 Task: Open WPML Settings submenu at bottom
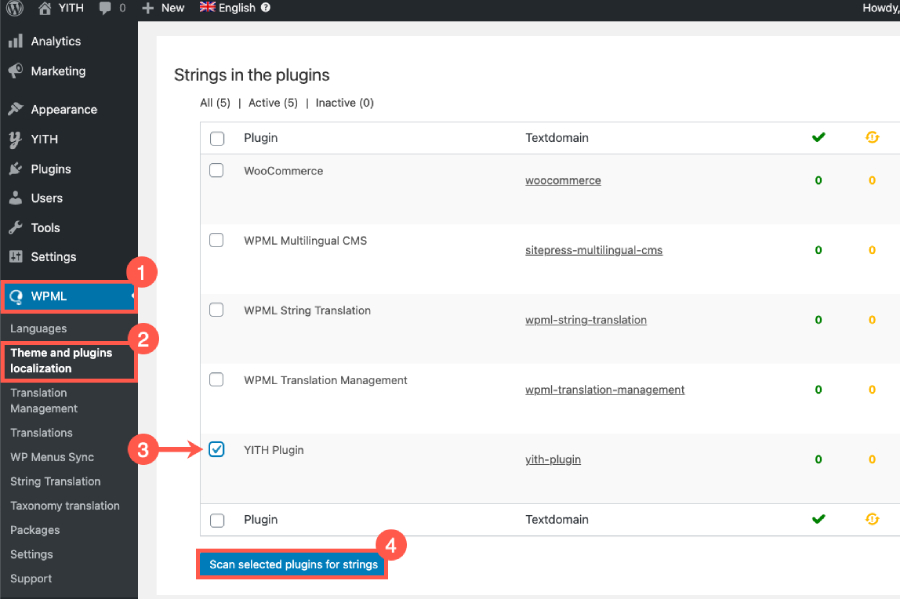click(x=32, y=554)
